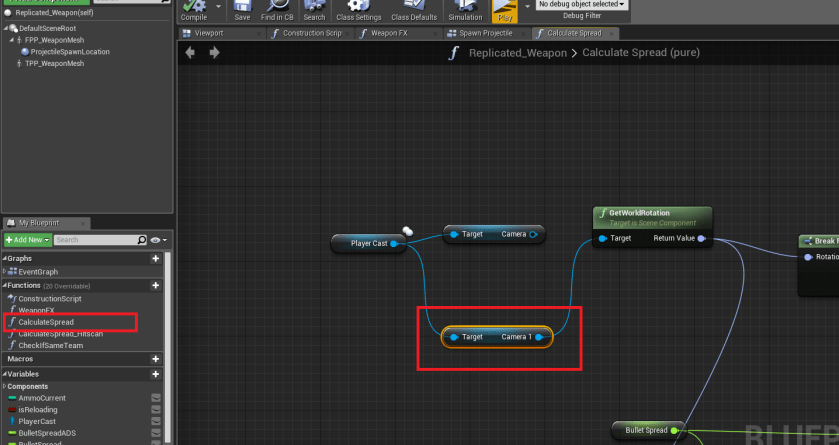Click the Save disk icon
839x445 pixels.
pos(242,10)
